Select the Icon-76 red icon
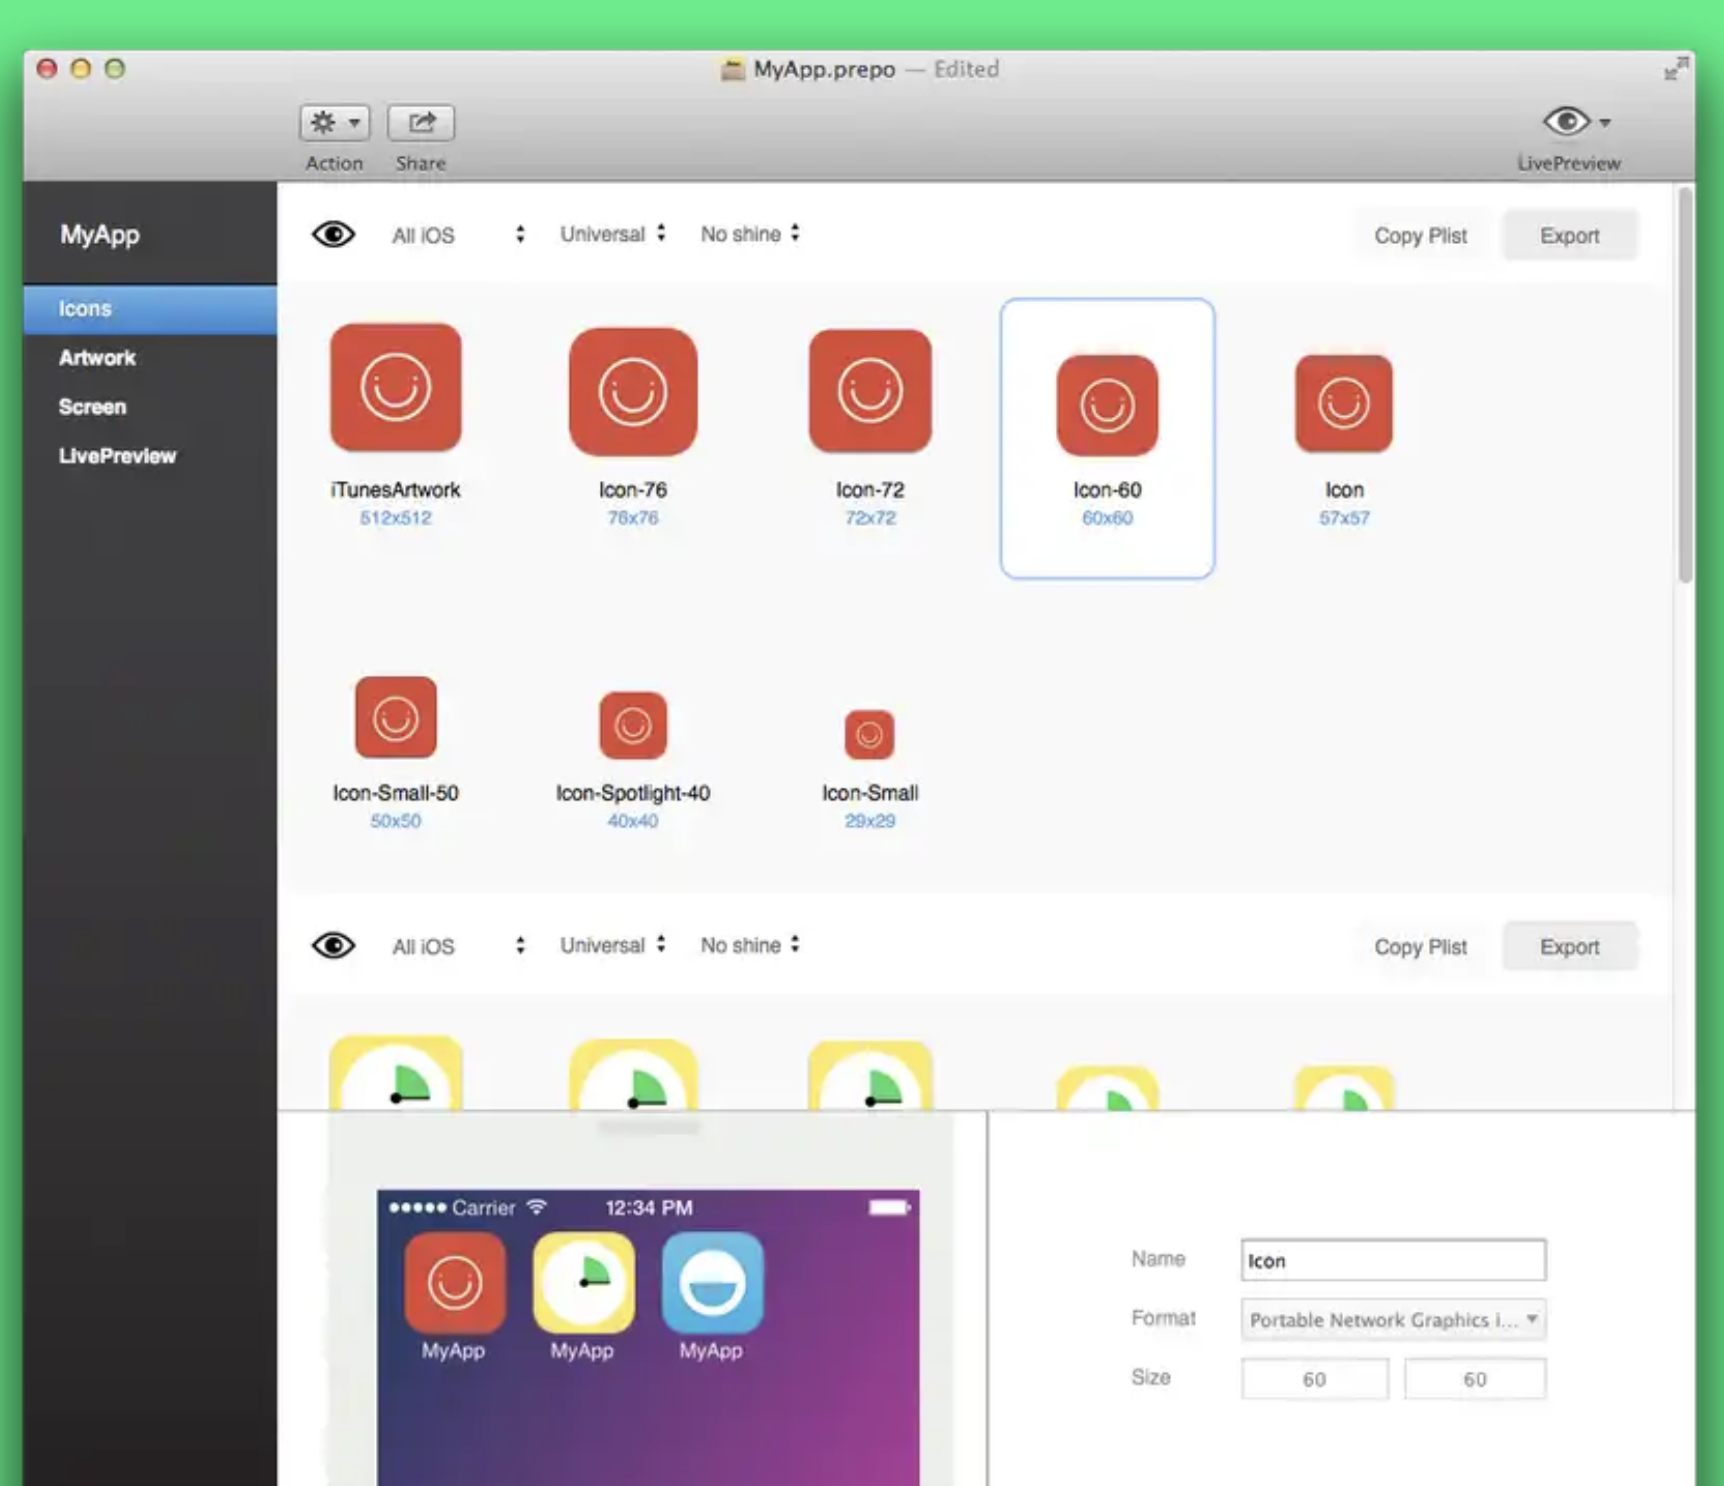Image resolution: width=1724 pixels, height=1486 pixels. tap(633, 392)
